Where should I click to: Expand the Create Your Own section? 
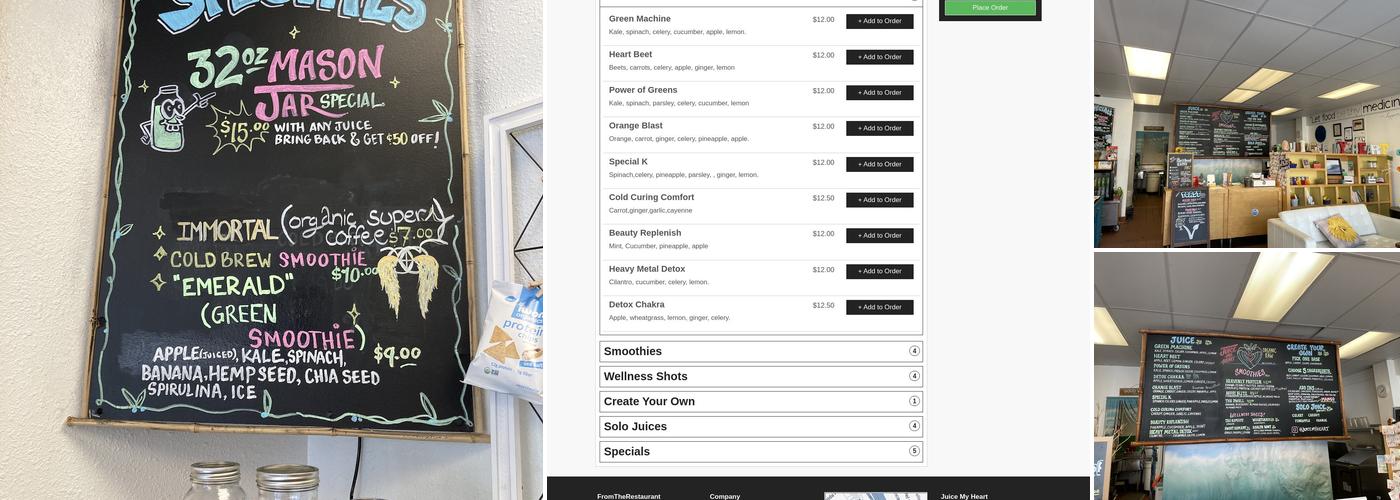coord(761,401)
